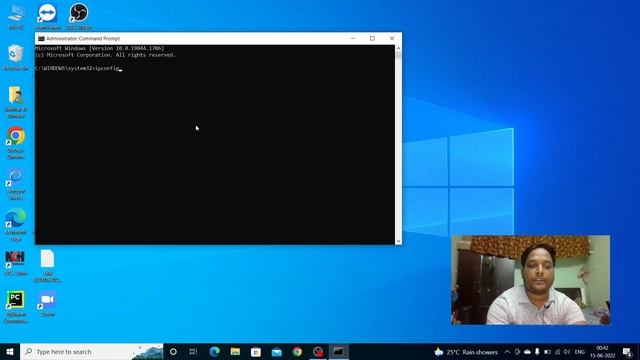
Task: Switch the ENG input language indicator
Action: (x=580, y=352)
